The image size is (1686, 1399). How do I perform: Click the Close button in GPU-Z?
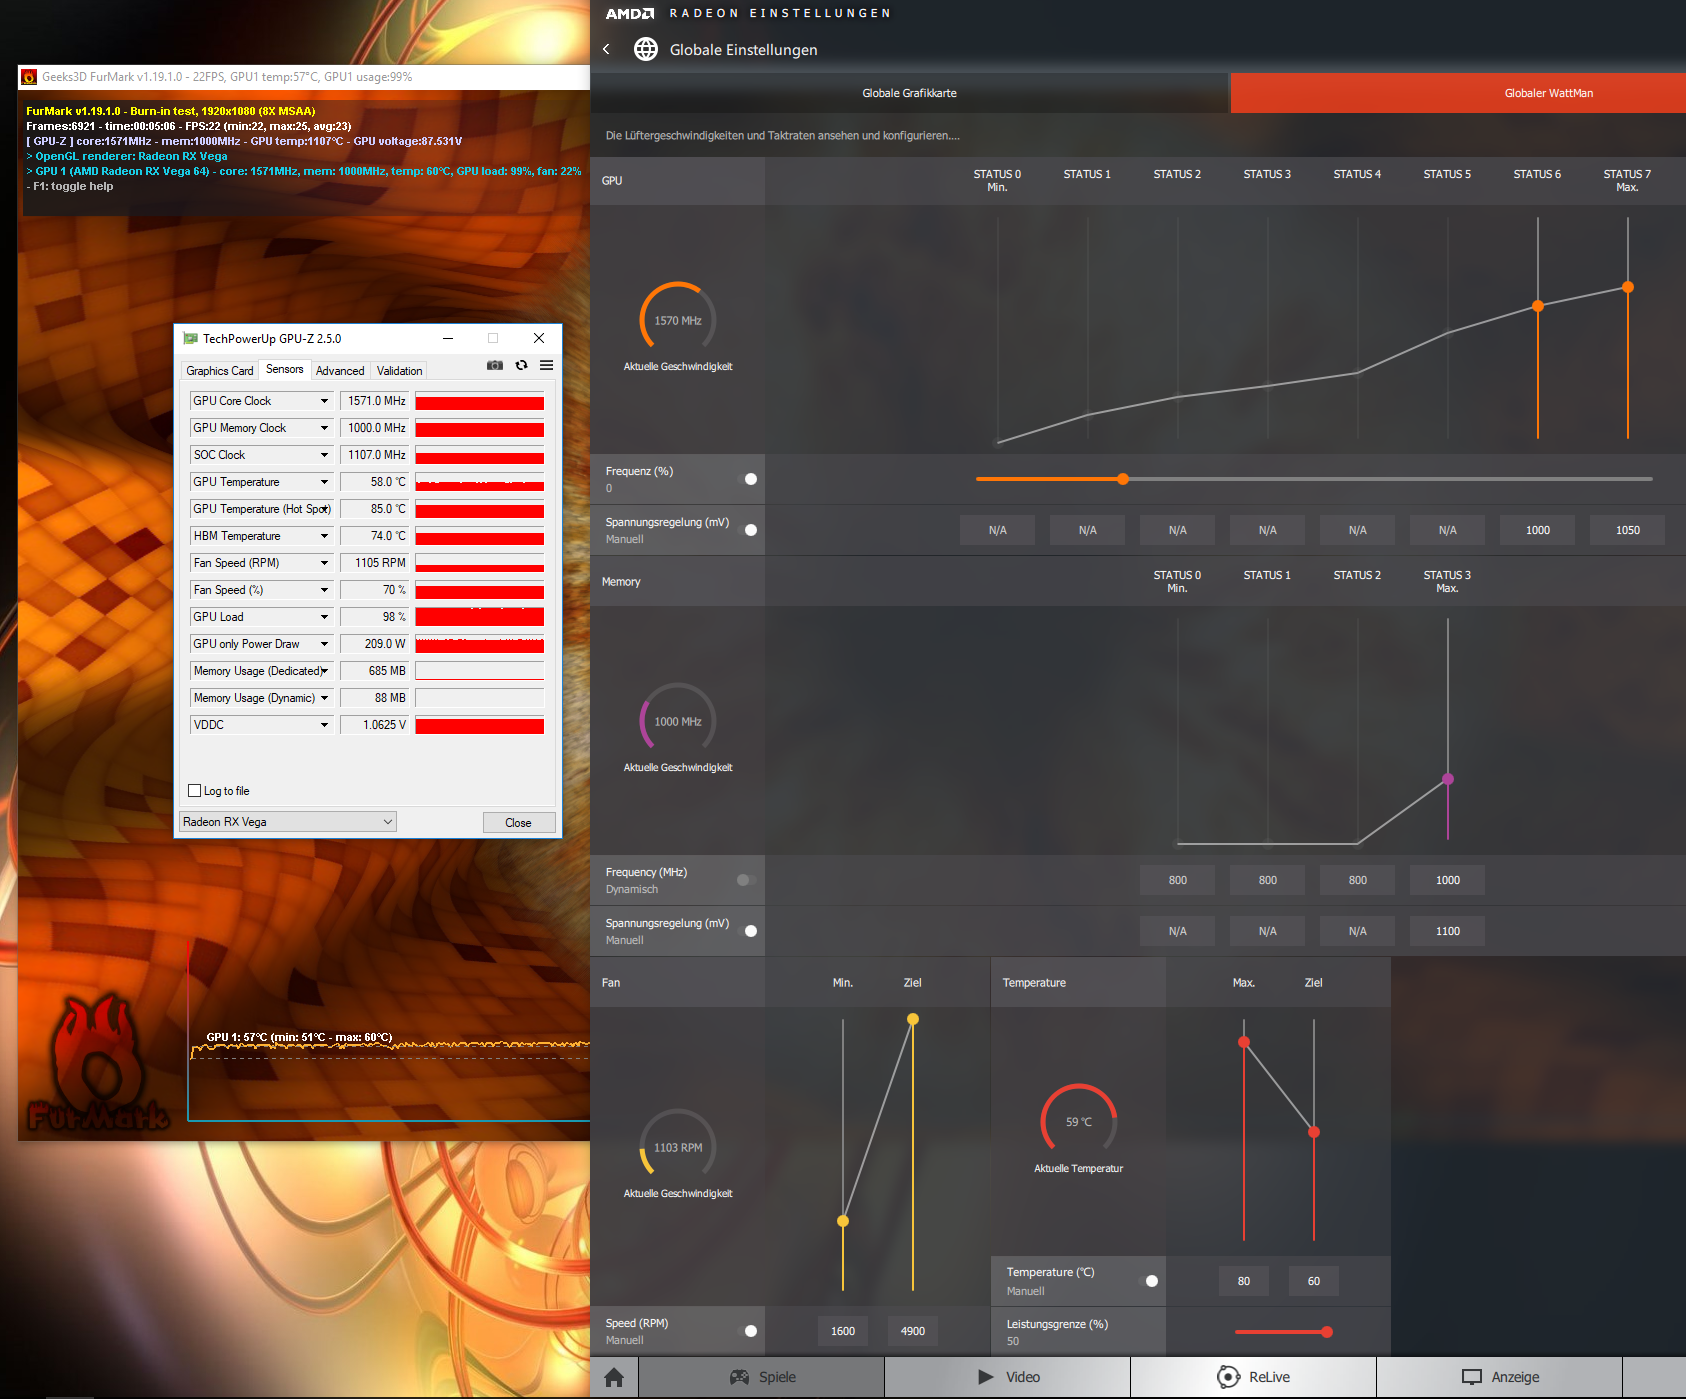pos(518,823)
